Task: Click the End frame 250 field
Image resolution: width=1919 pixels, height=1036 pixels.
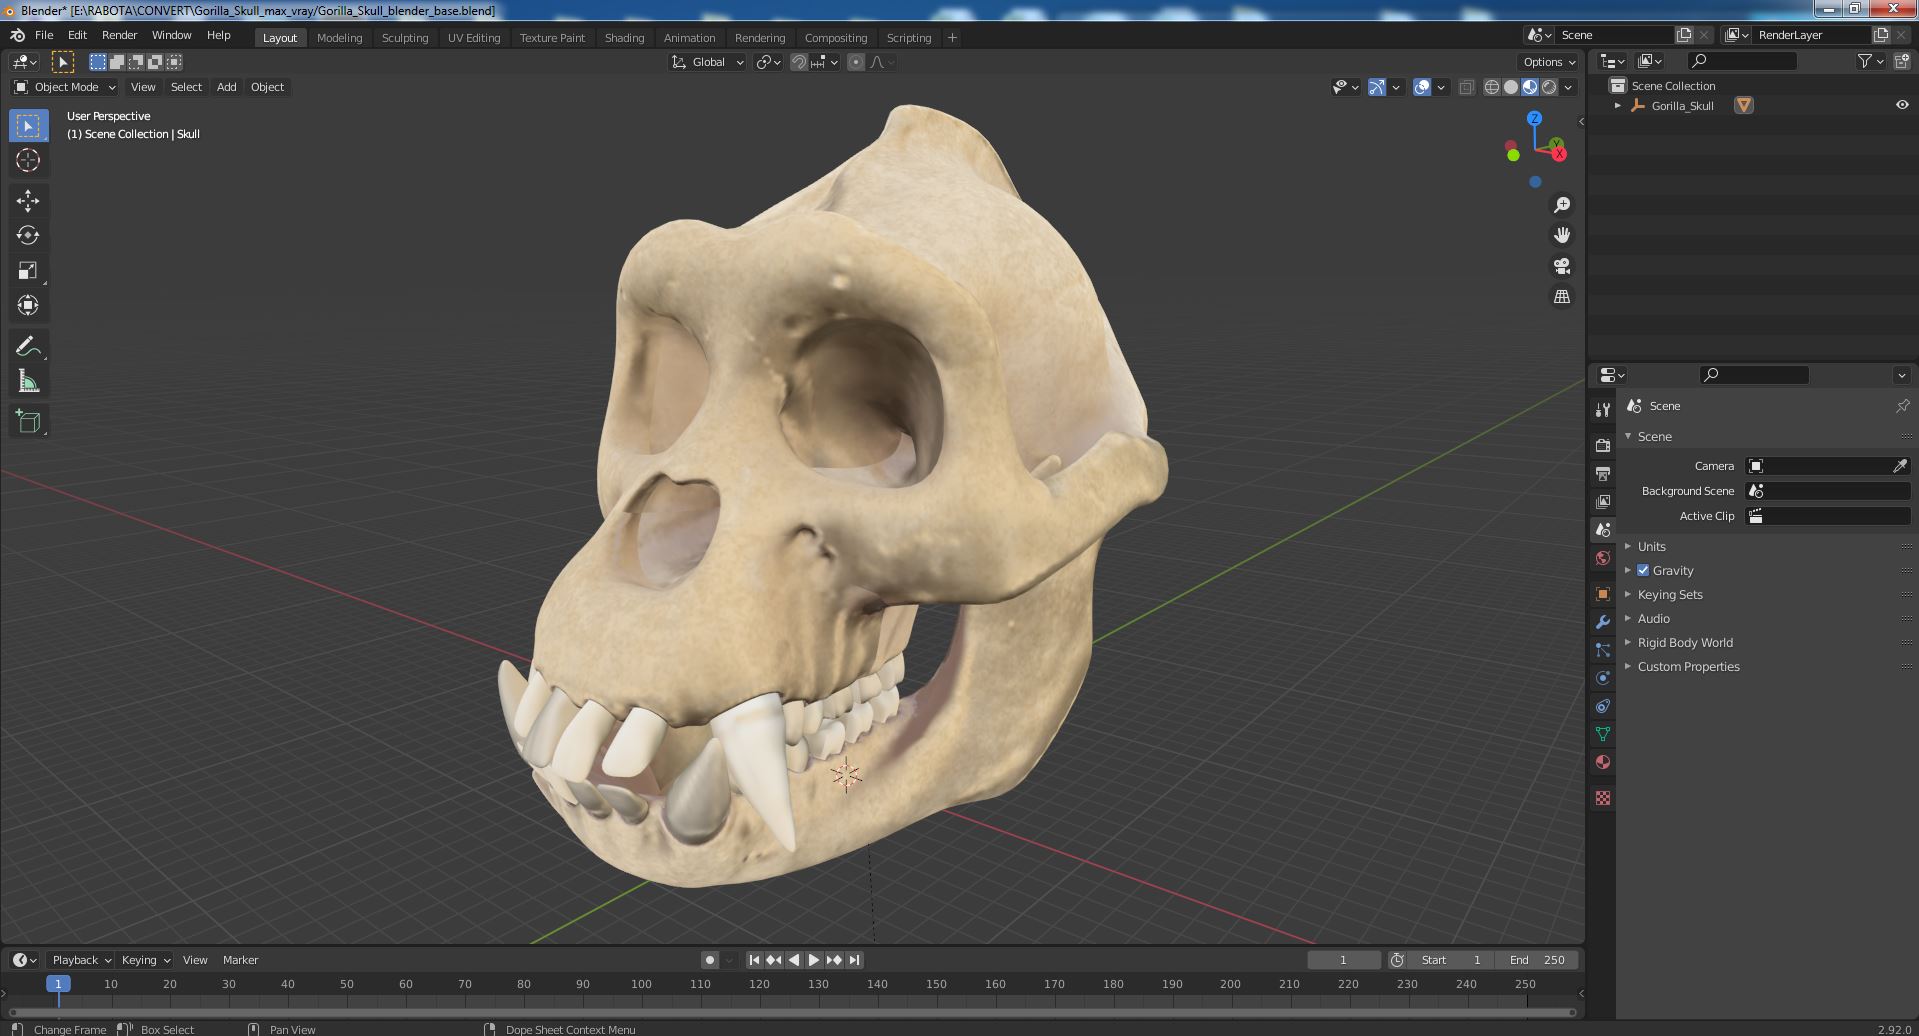Action: (1538, 960)
